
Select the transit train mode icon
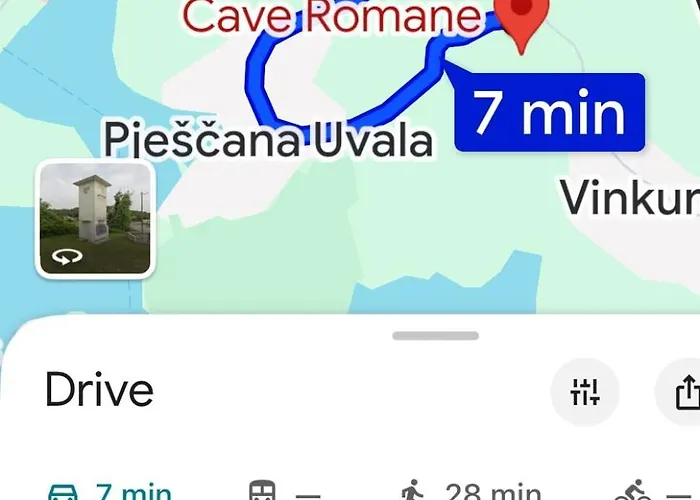click(262, 490)
